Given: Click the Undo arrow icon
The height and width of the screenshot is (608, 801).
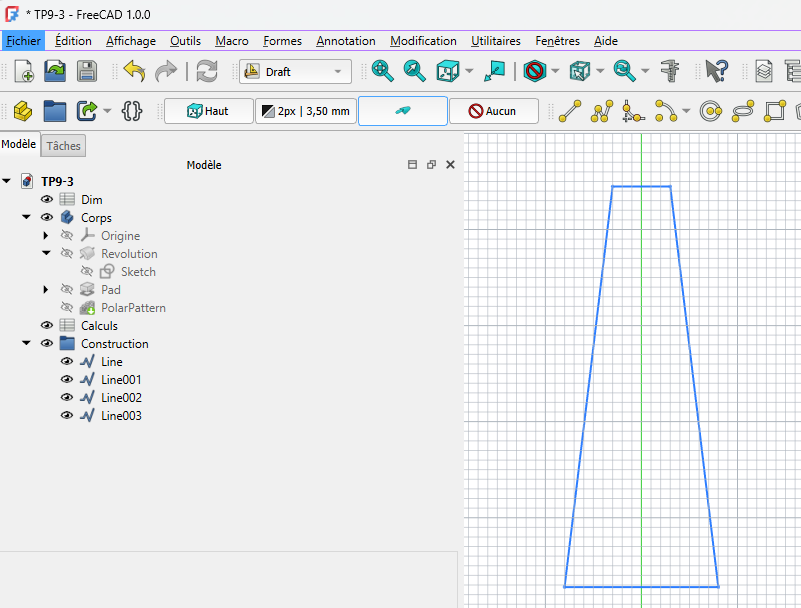Looking at the screenshot, I should 134,71.
